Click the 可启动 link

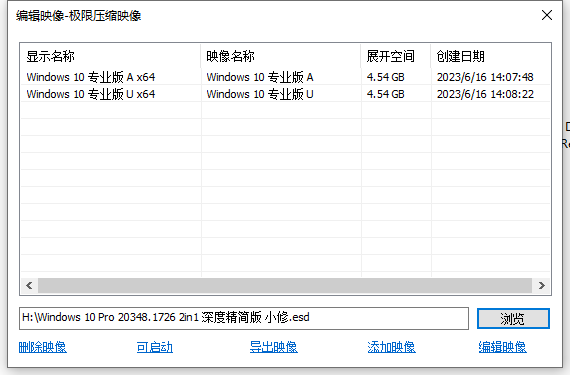click(154, 347)
